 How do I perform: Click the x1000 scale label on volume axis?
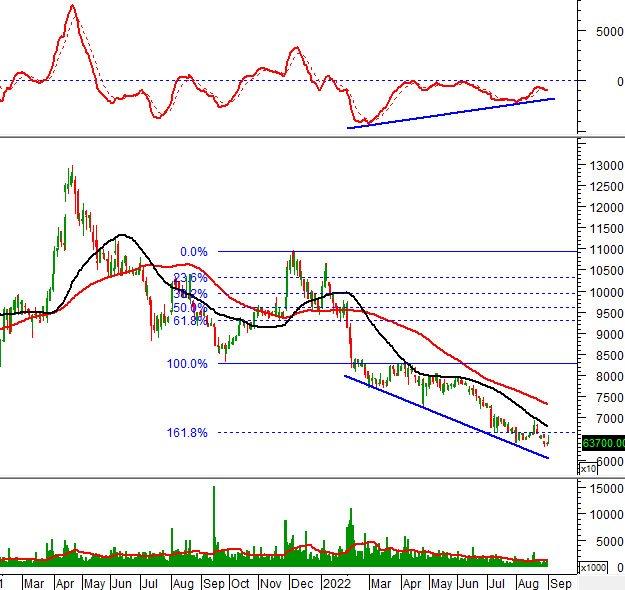592,567
